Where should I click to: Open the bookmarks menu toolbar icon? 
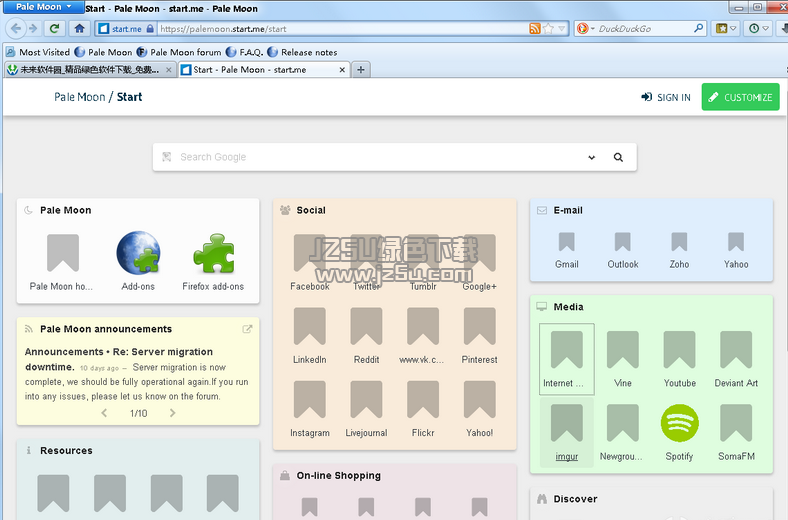(721, 29)
